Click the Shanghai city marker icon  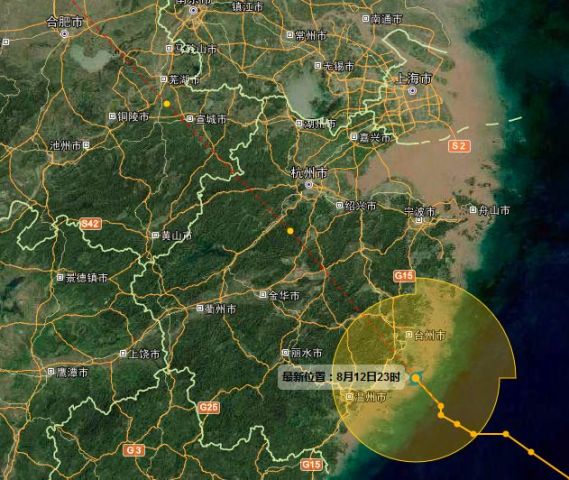click(412, 91)
